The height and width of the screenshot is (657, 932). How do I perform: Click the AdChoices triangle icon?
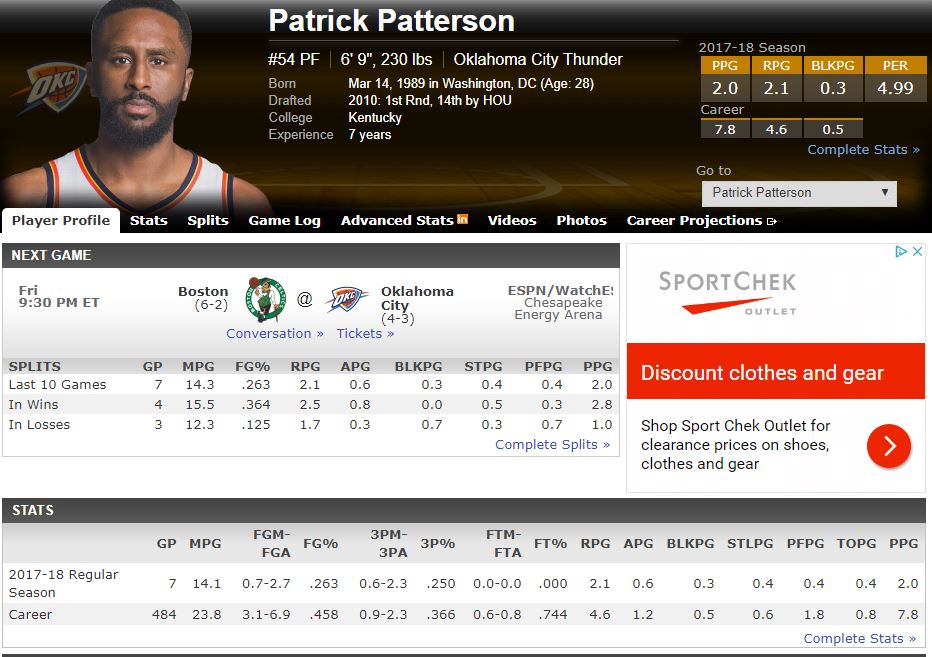[x=901, y=252]
